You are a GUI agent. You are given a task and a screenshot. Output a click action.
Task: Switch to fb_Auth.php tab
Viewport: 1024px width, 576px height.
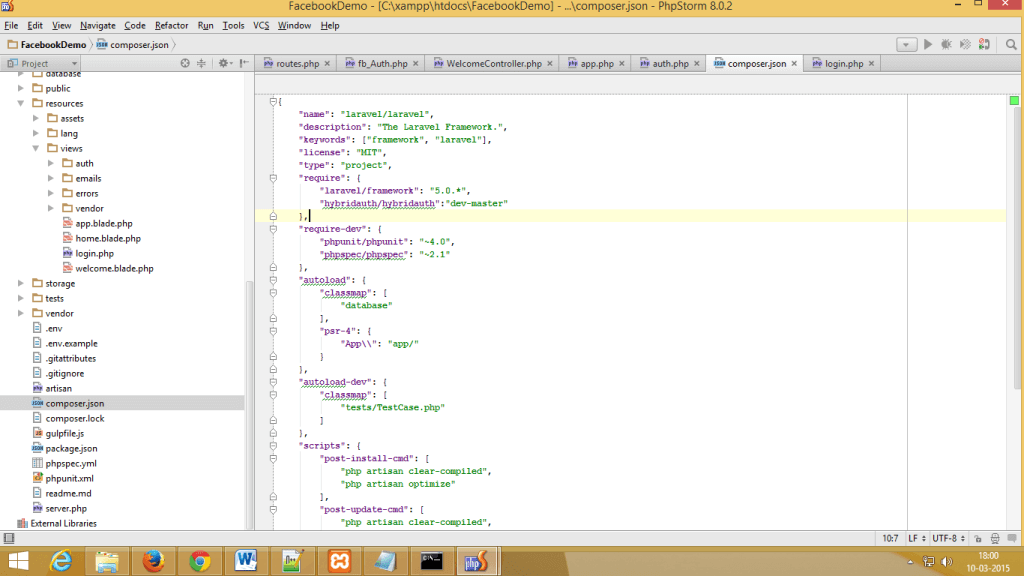382,63
